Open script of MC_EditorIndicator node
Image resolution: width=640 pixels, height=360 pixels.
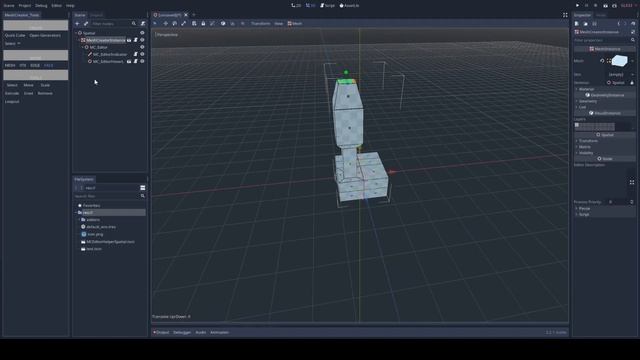(136, 54)
